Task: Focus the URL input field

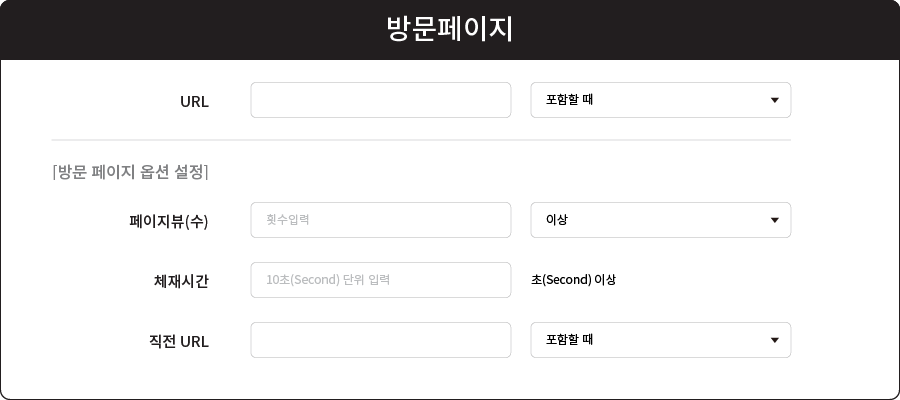Action: [381, 100]
